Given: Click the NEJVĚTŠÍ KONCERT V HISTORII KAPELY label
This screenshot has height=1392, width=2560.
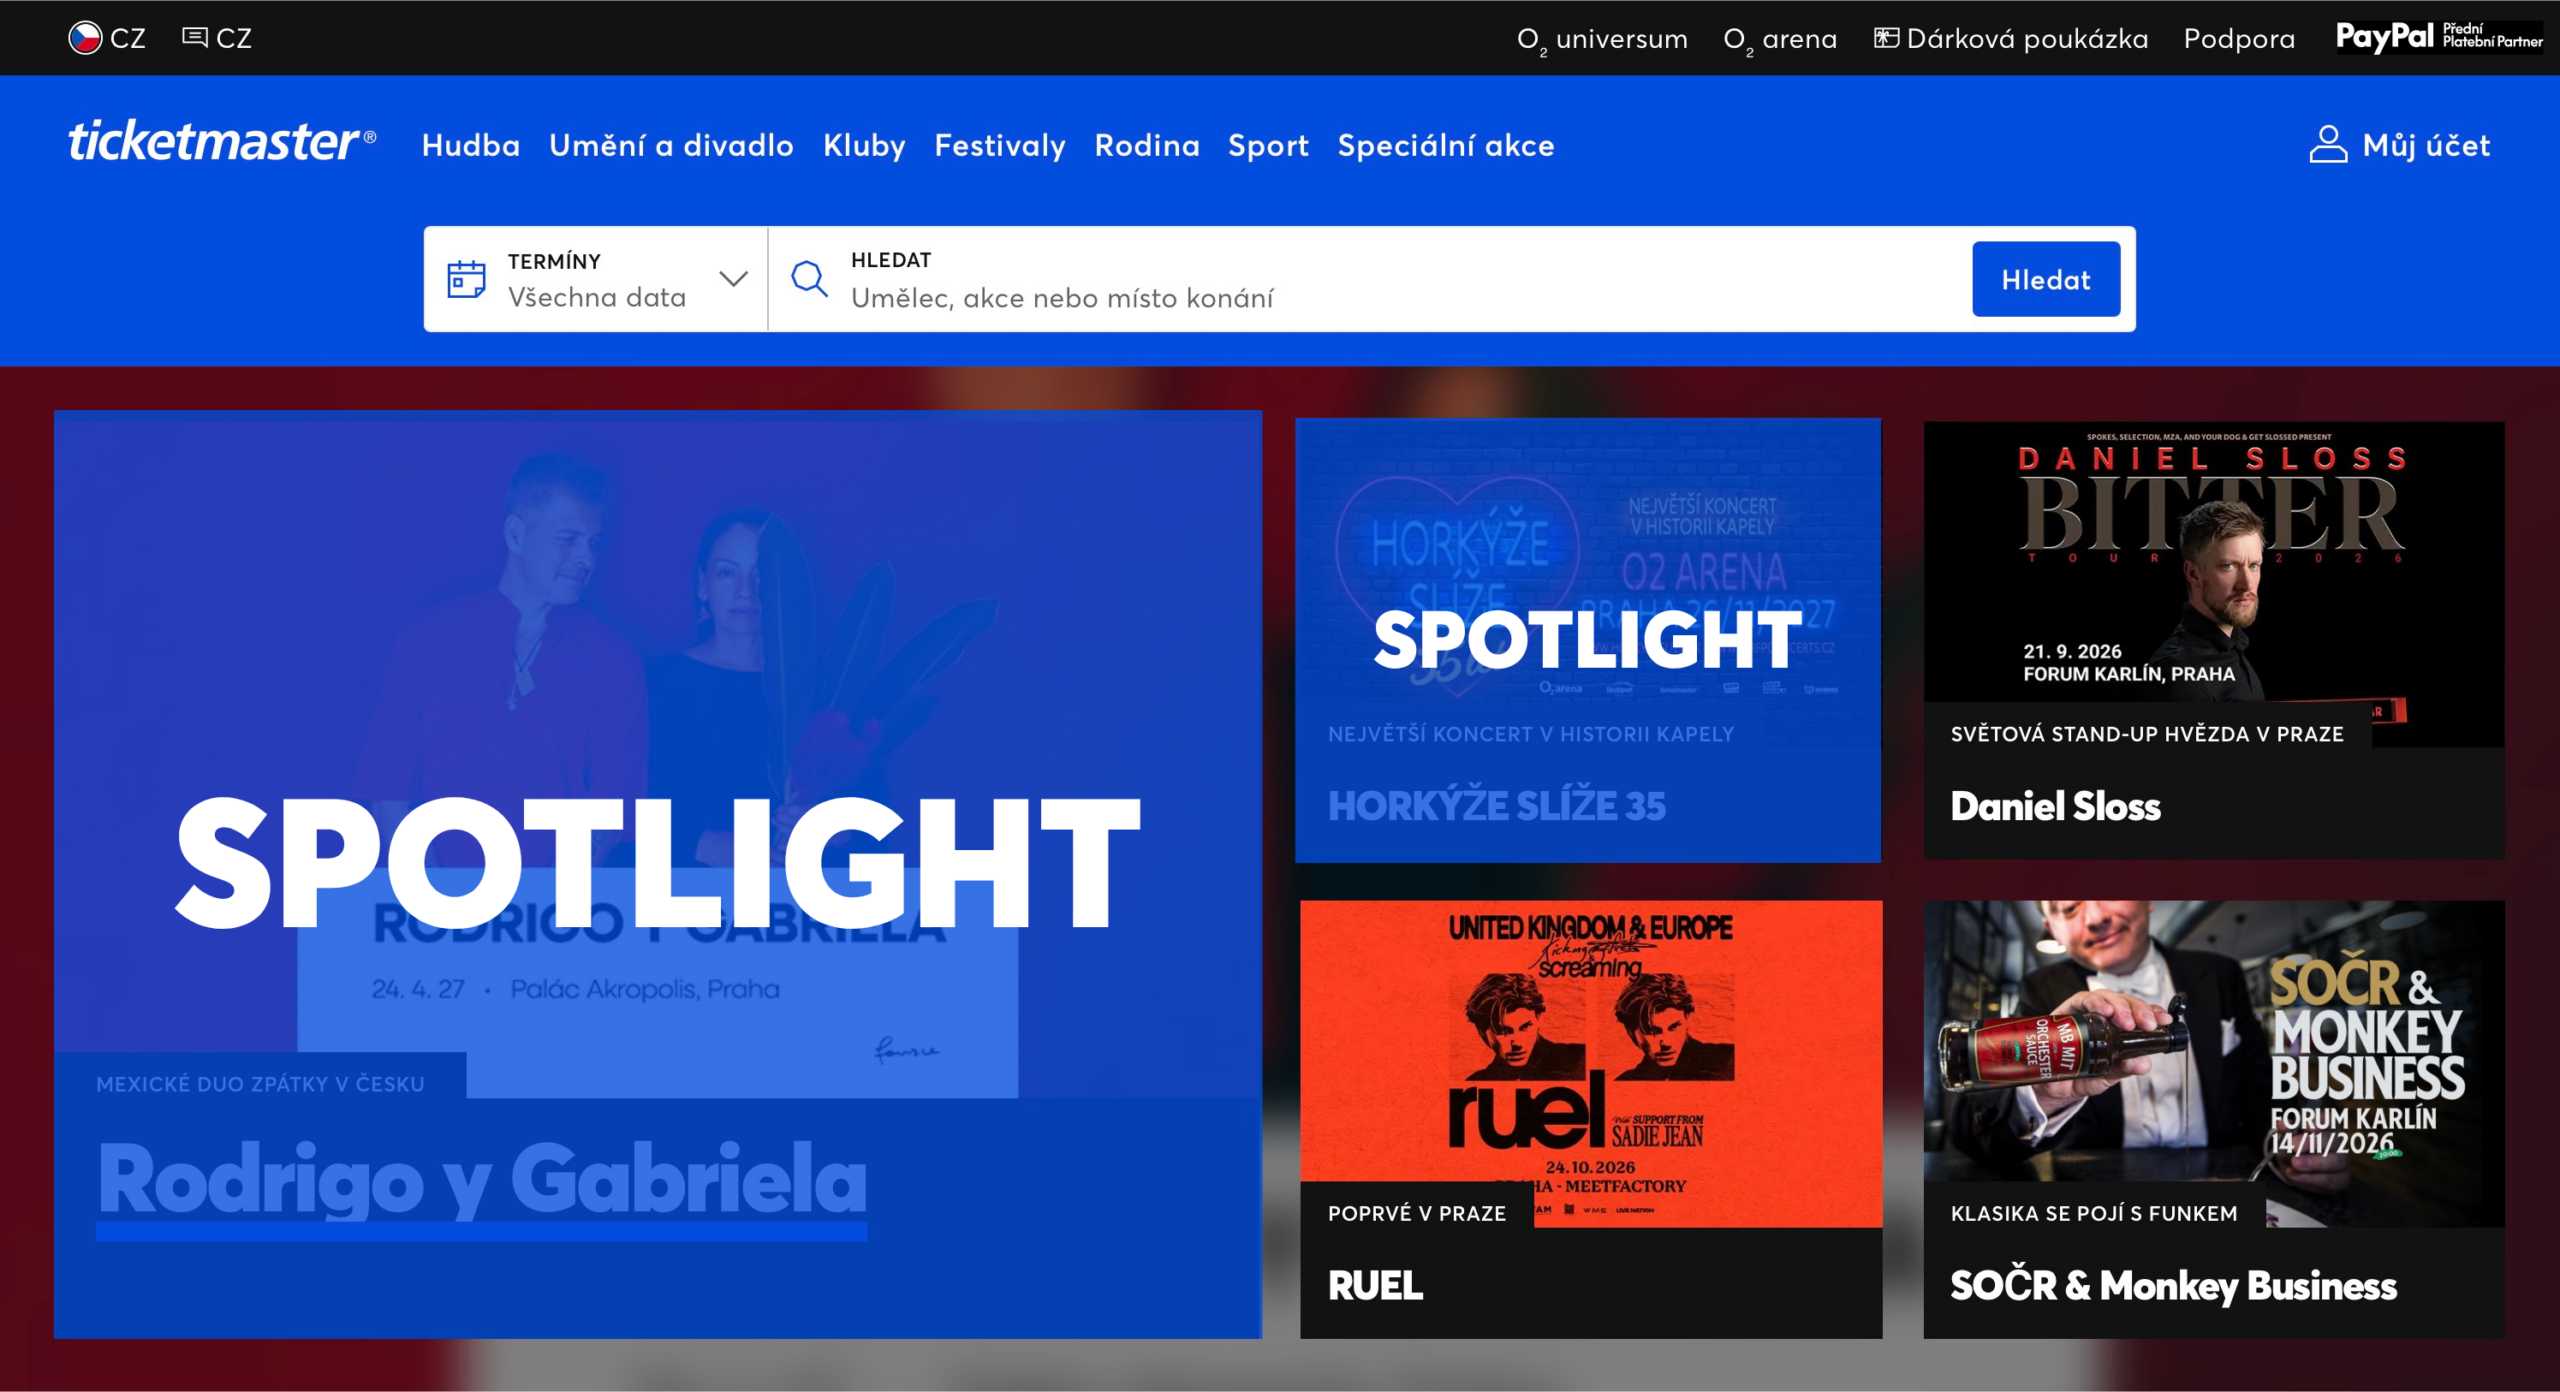Looking at the screenshot, I should tap(1531, 734).
